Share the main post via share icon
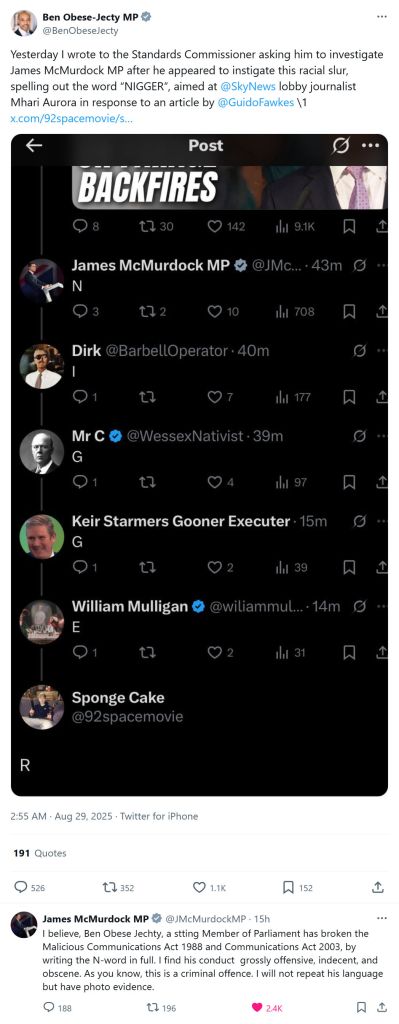399x1024 pixels. [377, 888]
